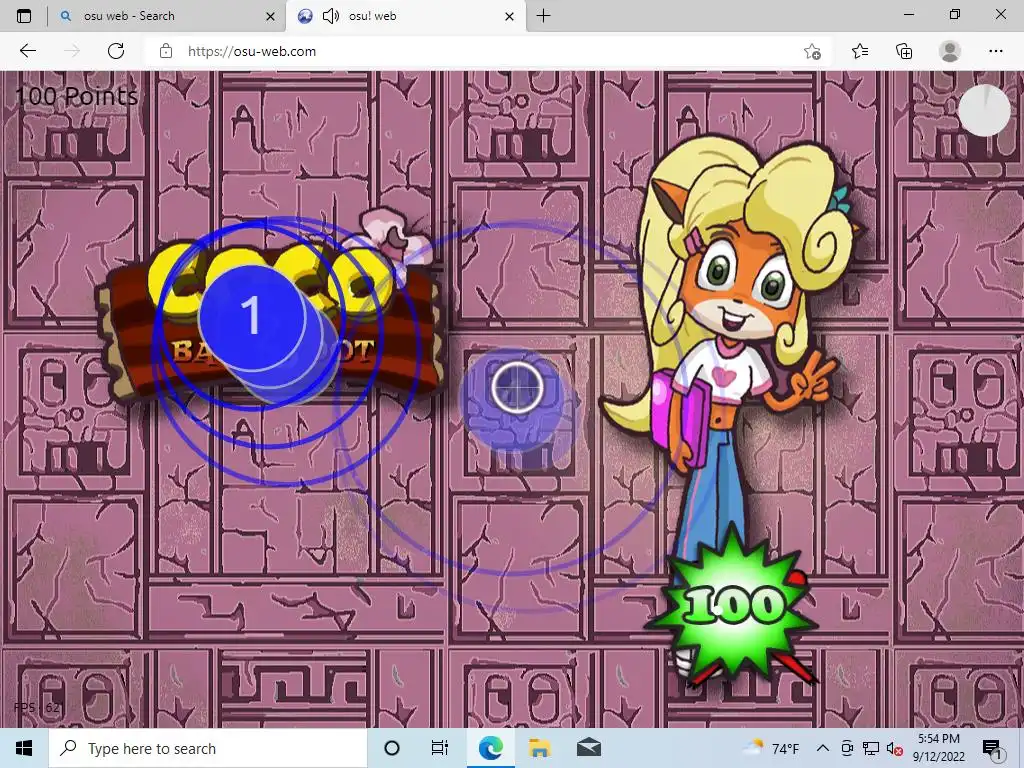View site information lock icon
Image resolution: width=1024 pixels, height=768 pixels.
click(166, 51)
